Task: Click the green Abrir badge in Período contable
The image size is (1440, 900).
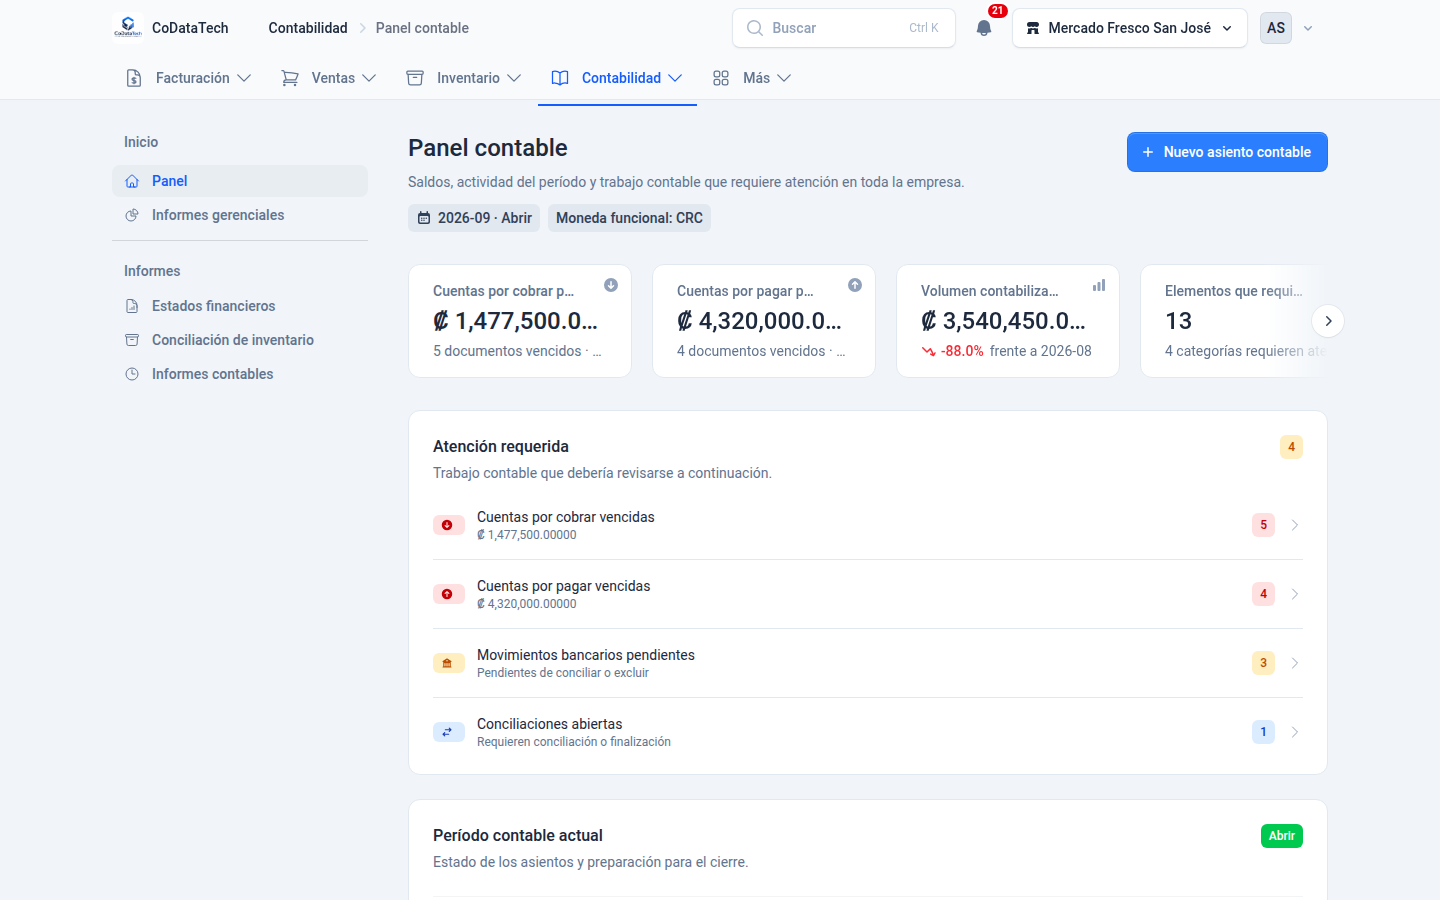Action: tap(1282, 836)
